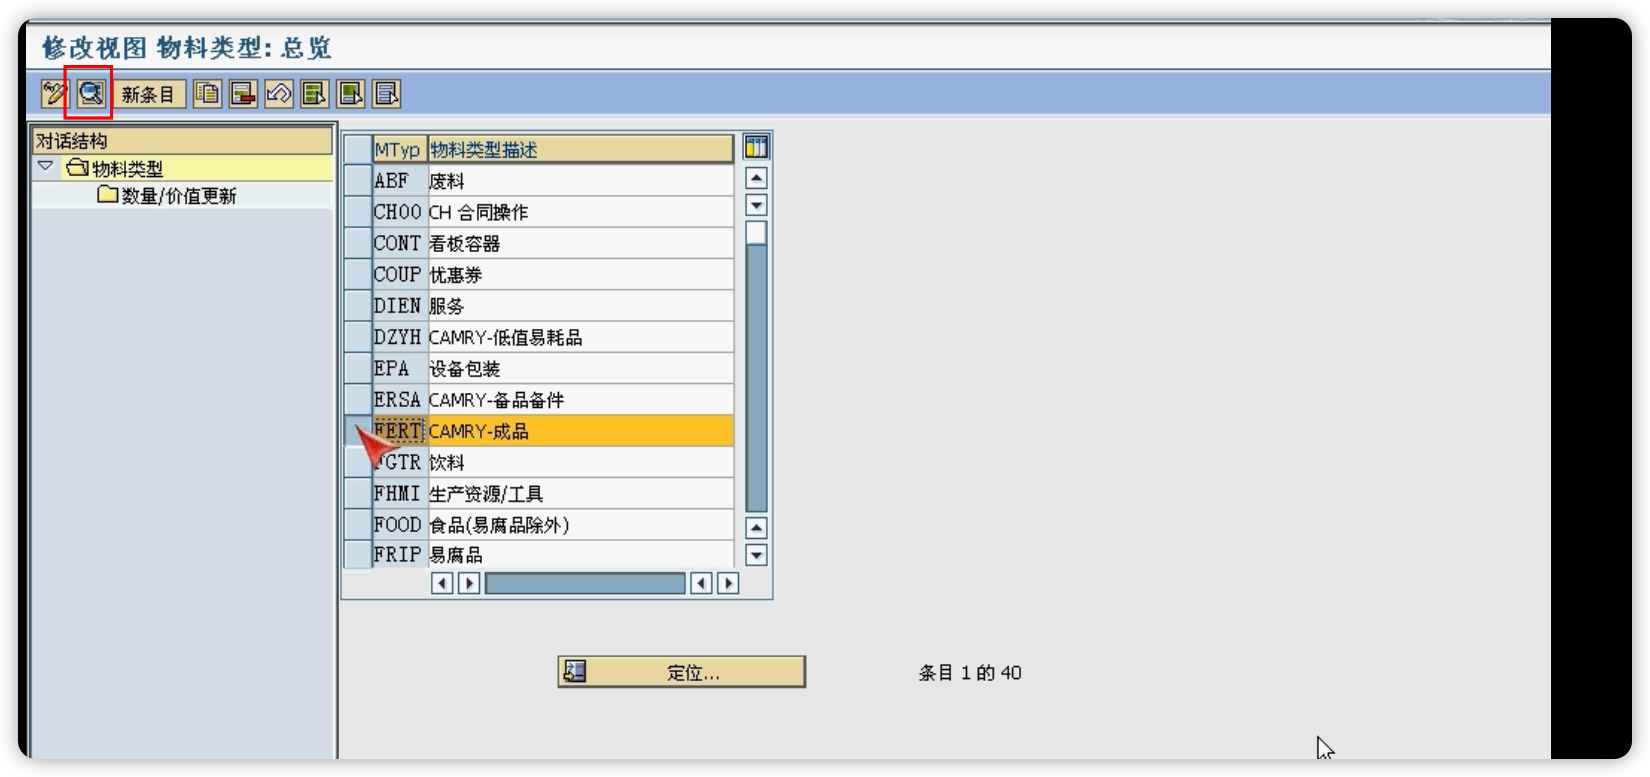
Task: Click the table's horizontal scrollbar track
Action: tap(585, 583)
